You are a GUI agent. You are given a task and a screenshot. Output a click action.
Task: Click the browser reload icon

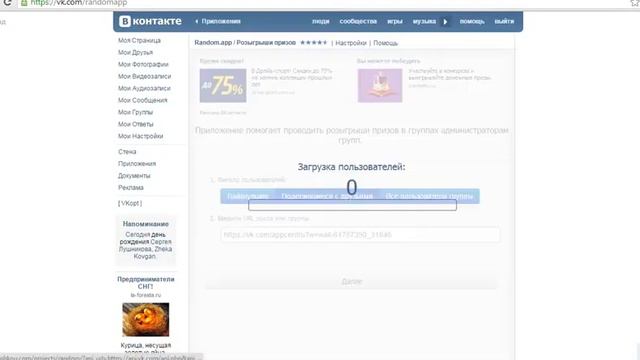click(x=7, y=3)
